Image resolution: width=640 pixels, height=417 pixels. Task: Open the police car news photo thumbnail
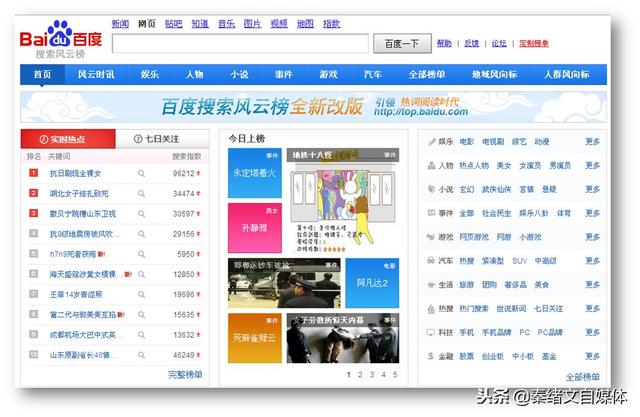pos(284,283)
